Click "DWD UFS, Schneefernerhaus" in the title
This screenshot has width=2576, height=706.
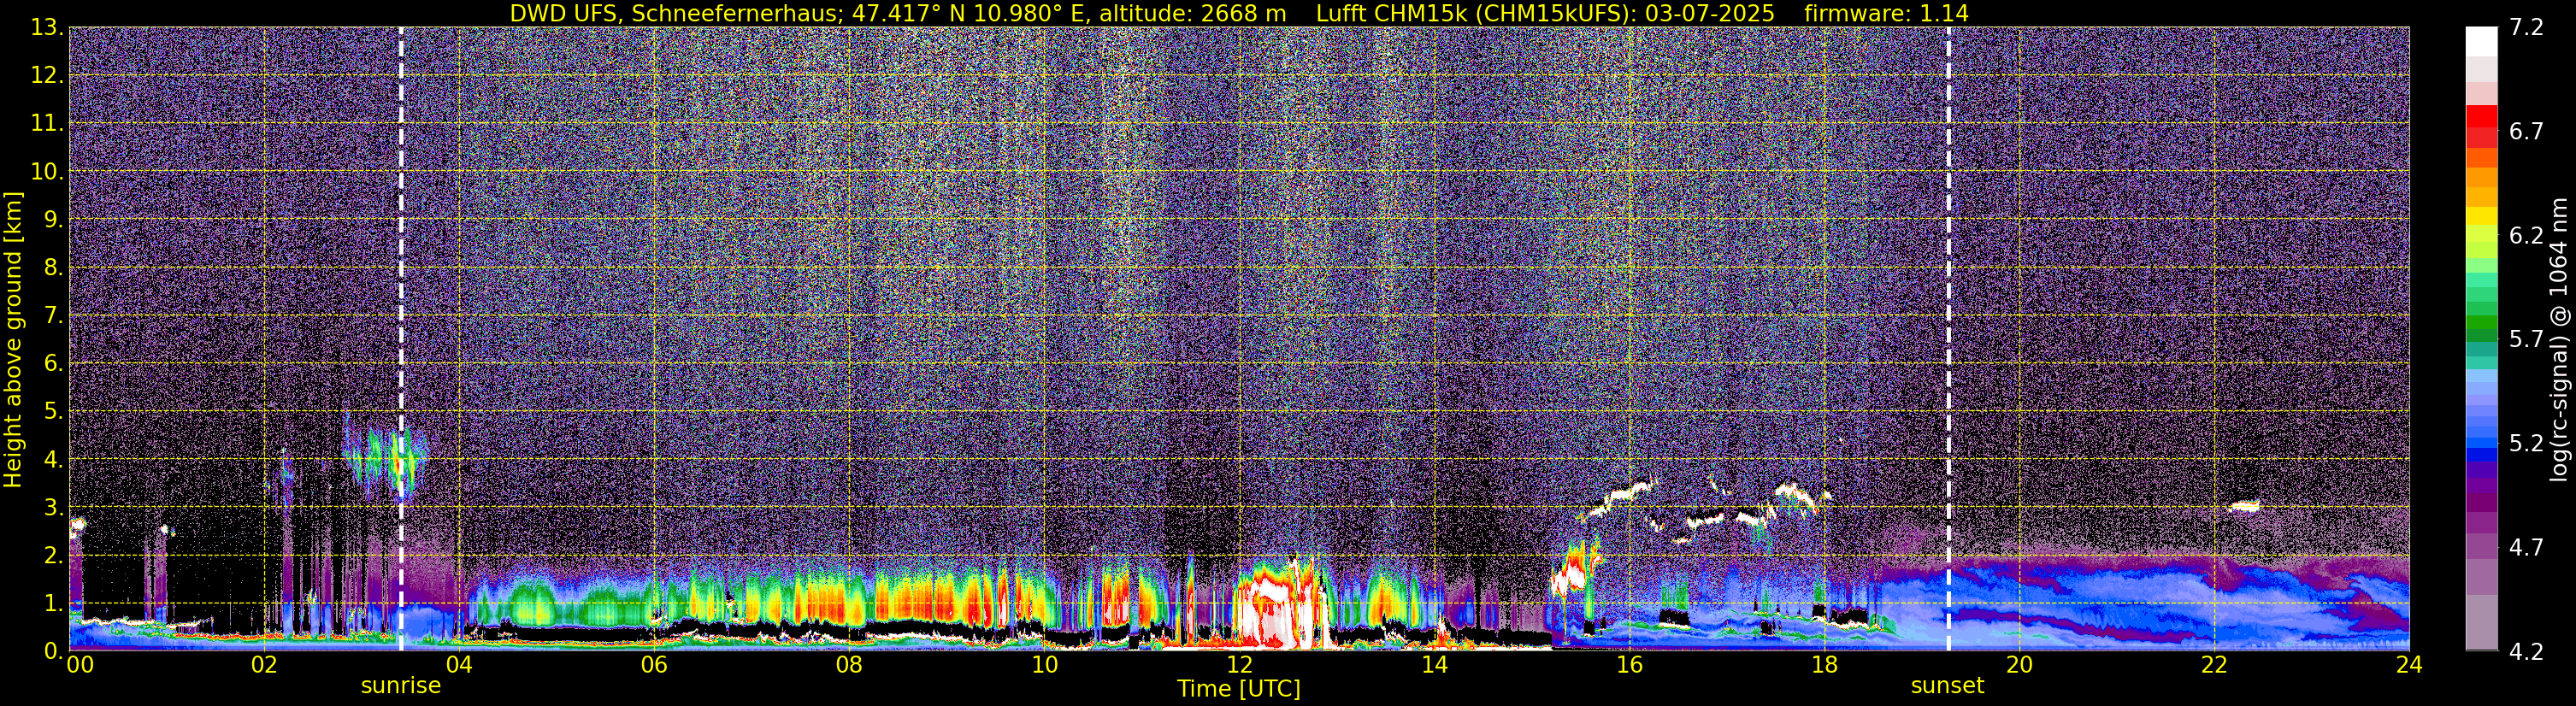675,14
